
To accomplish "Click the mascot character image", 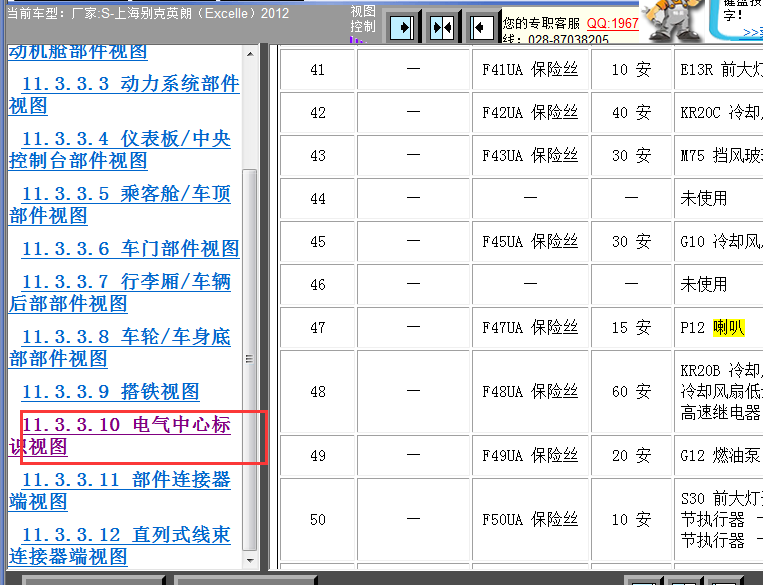I will [673, 20].
